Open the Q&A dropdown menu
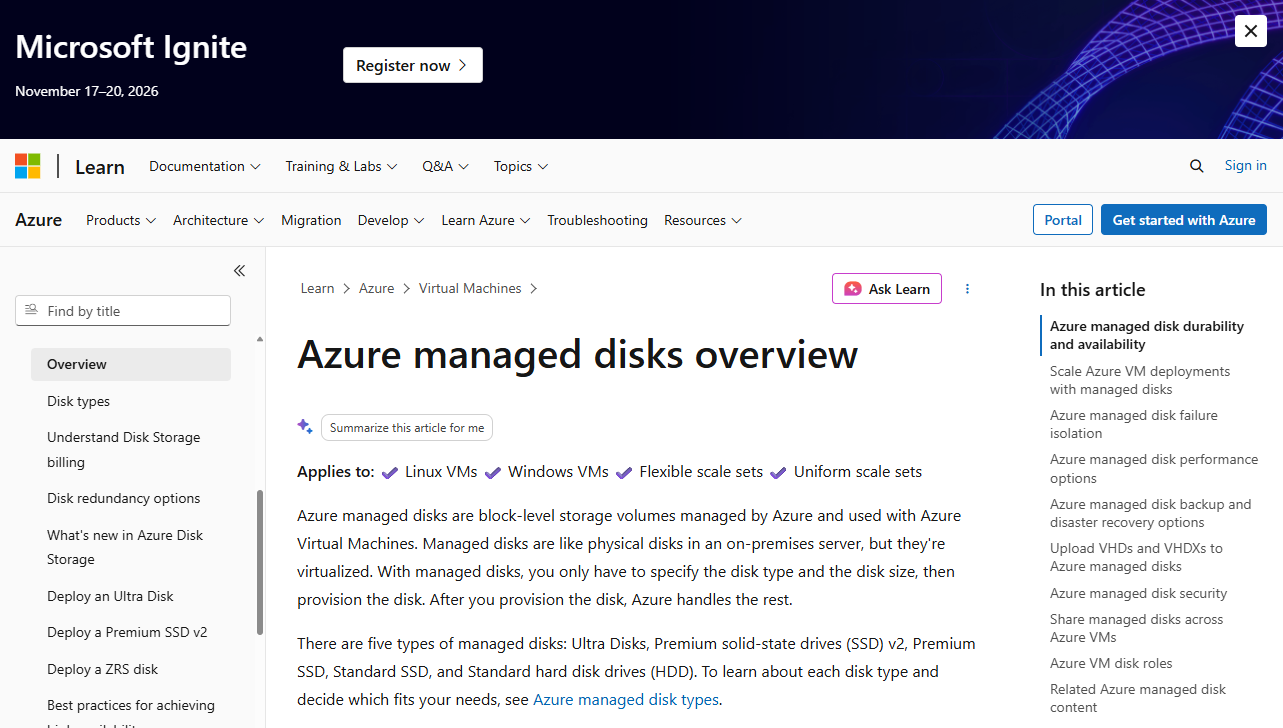Viewport: 1283px width, 728px height. coord(445,166)
